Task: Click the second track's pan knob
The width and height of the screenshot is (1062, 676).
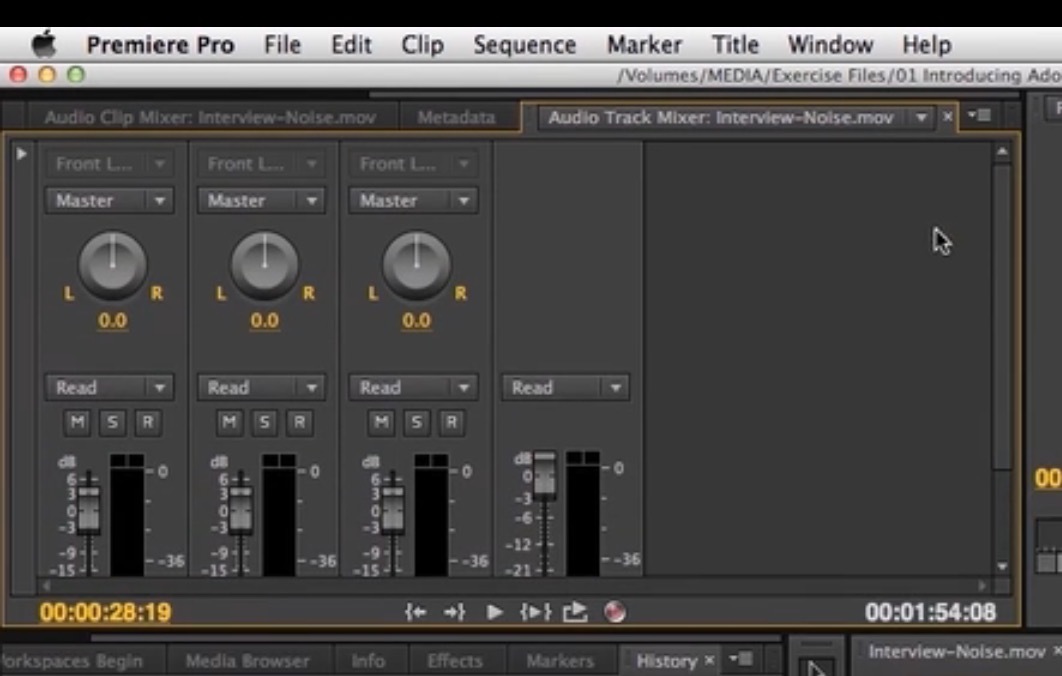Action: 264,266
